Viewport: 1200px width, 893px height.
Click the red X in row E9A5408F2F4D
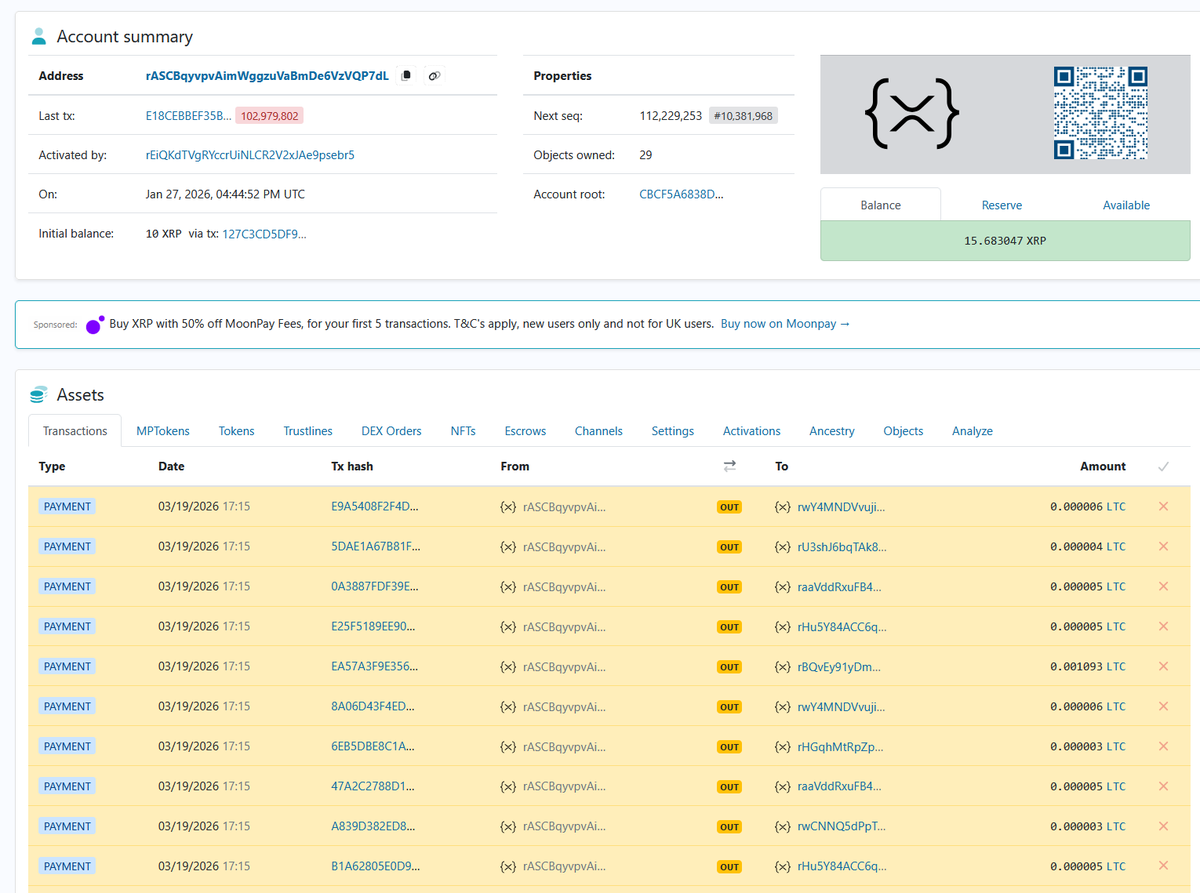[1163, 507]
